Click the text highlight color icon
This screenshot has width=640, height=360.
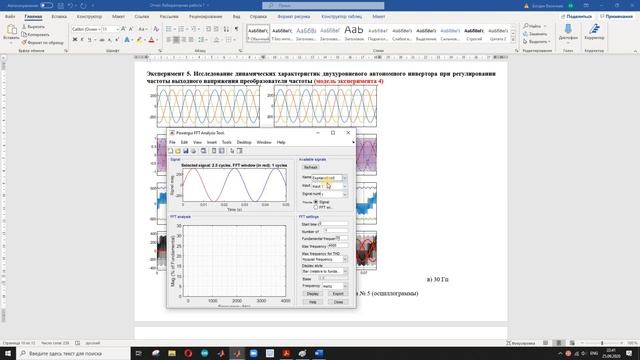point(139,40)
